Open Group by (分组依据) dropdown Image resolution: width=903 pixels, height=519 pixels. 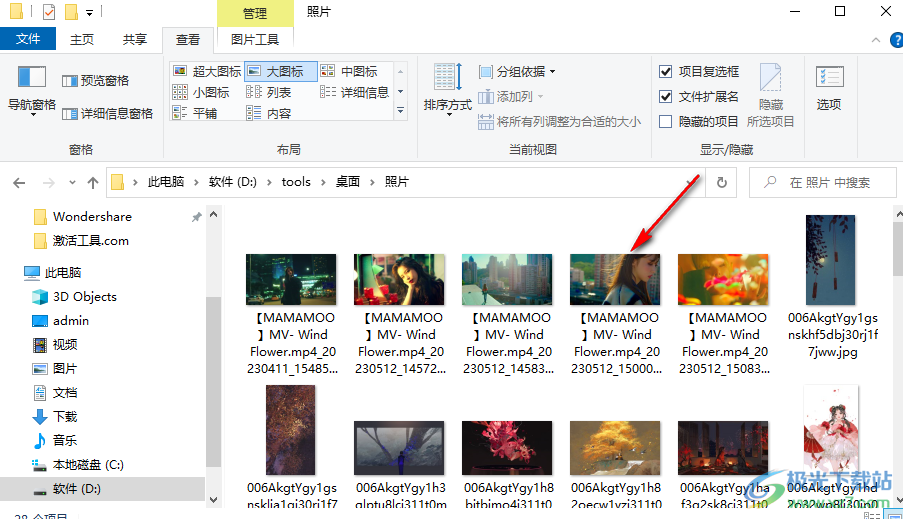tap(517, 71)
